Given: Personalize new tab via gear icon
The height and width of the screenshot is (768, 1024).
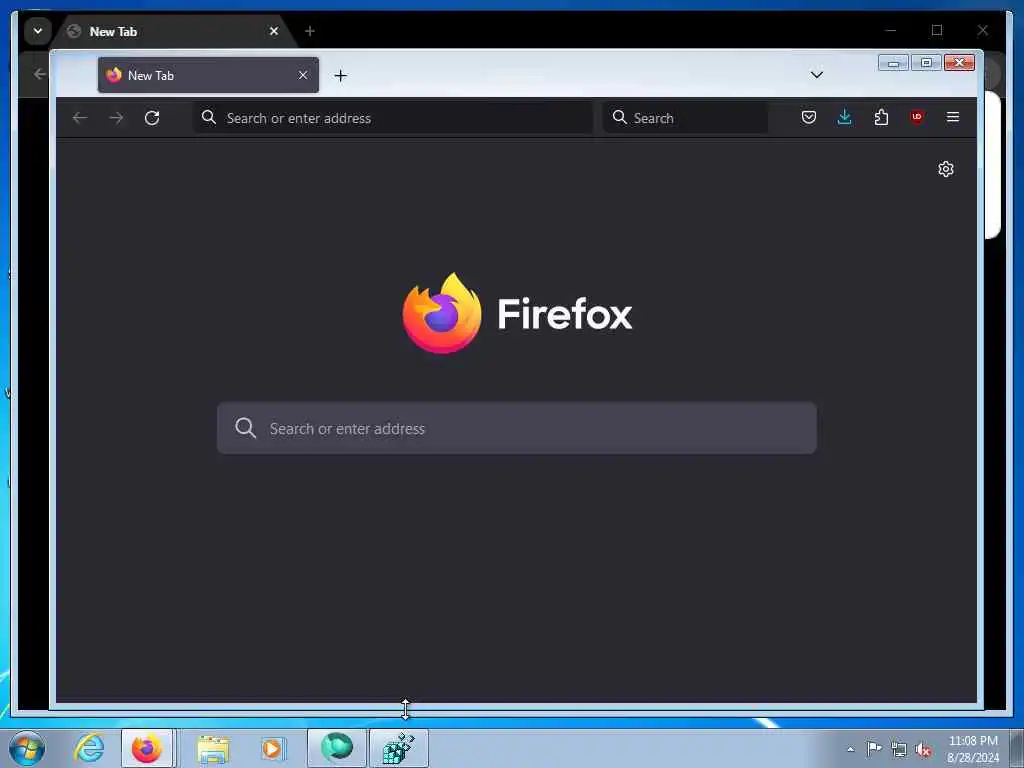Looking at the screenshot, I should [946, 169].
